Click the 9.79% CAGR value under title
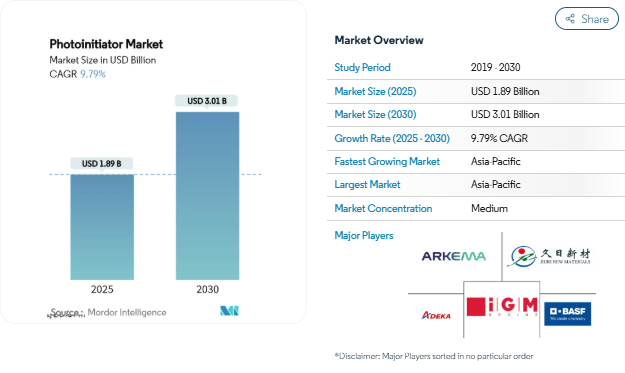The image size is (625, 373). 93,74
